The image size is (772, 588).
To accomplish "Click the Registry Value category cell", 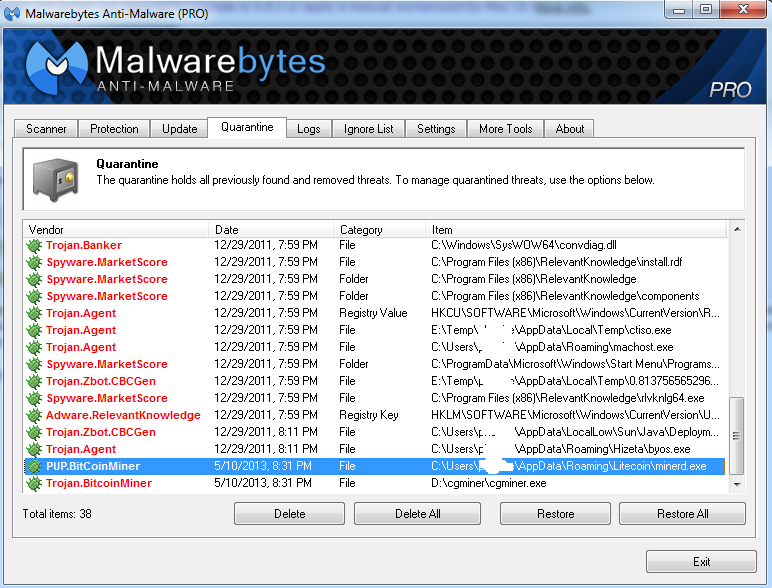I will [373, 313].
